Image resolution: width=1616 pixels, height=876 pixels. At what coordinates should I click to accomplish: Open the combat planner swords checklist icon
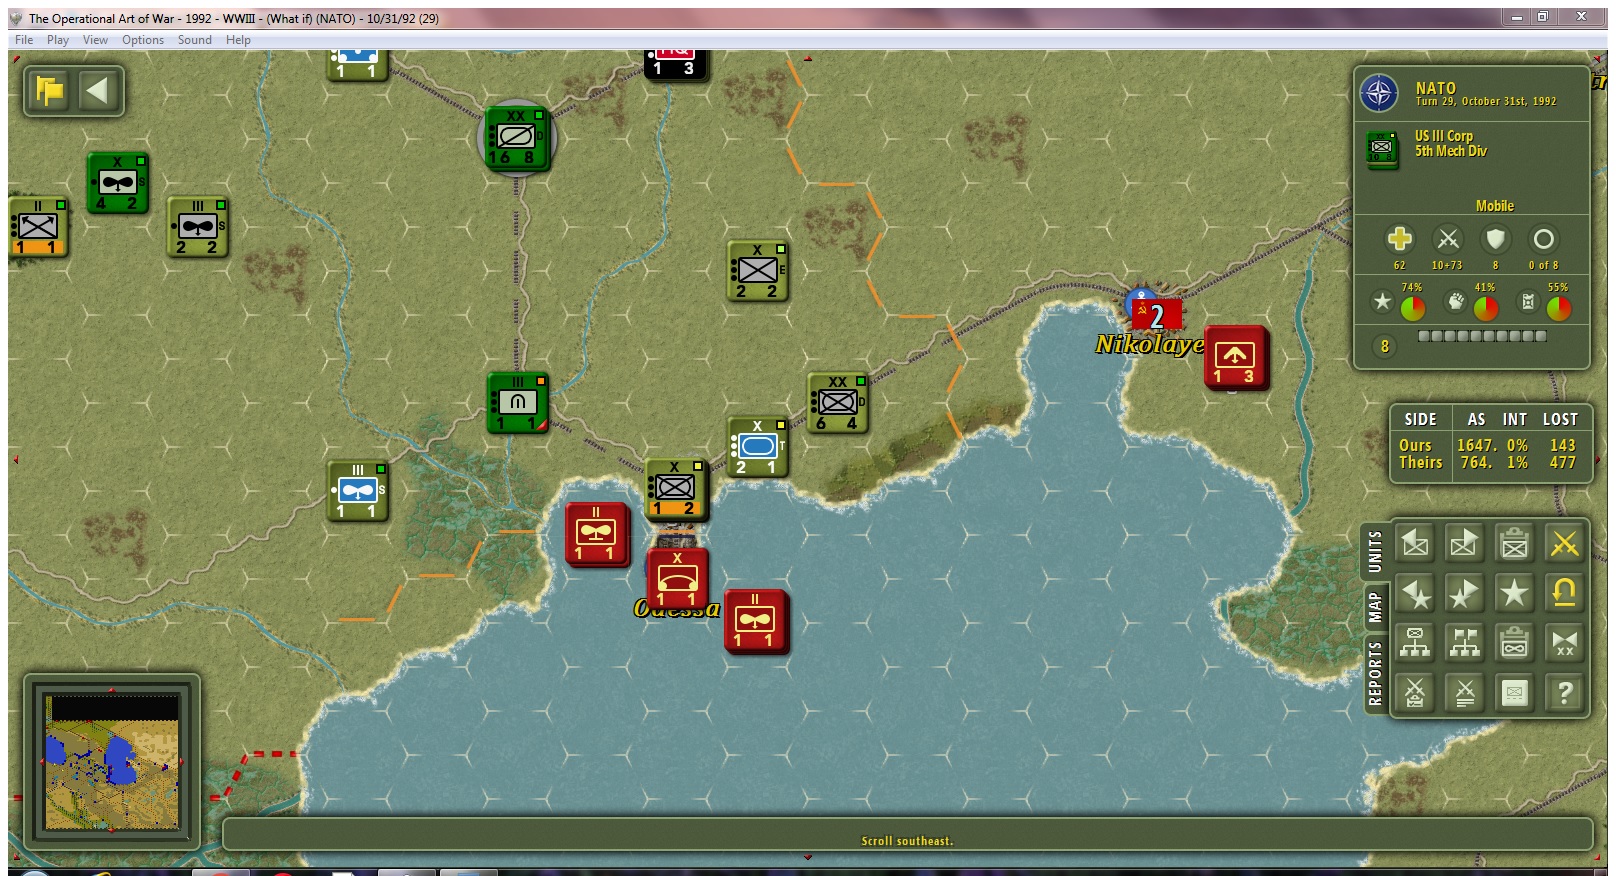coord(1414,692)
